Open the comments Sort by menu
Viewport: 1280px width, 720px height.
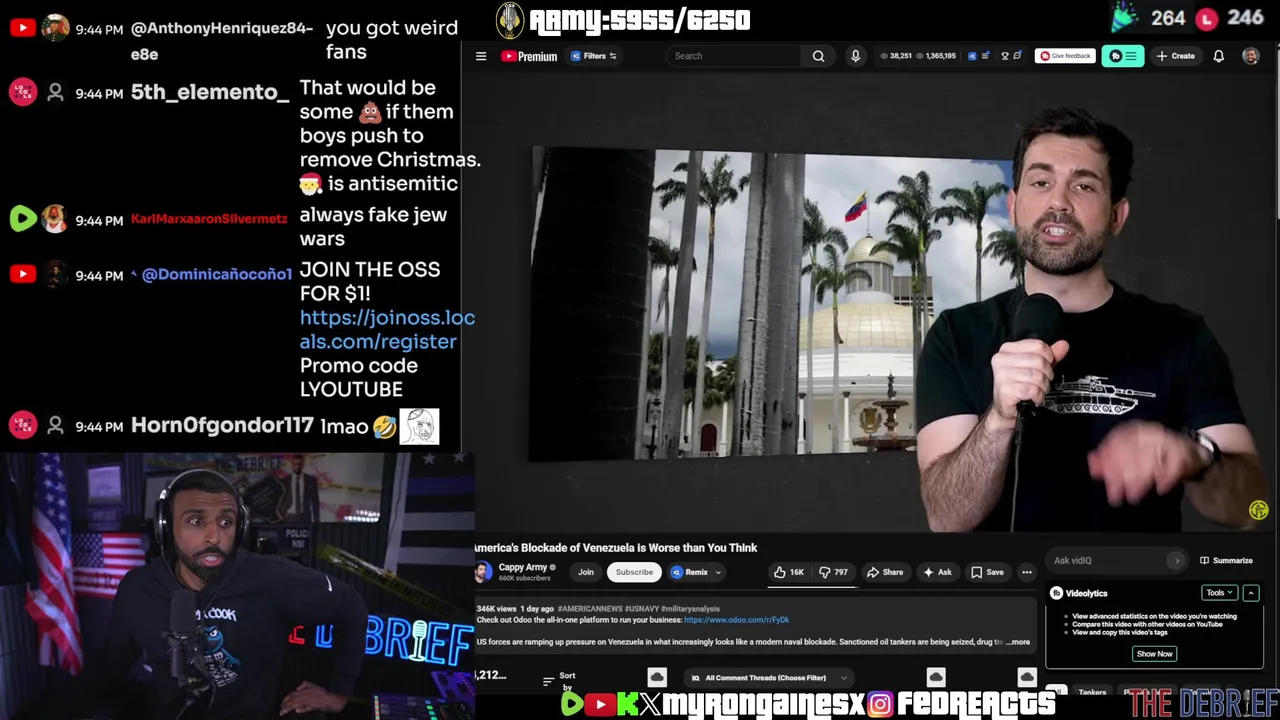[559, 681]
